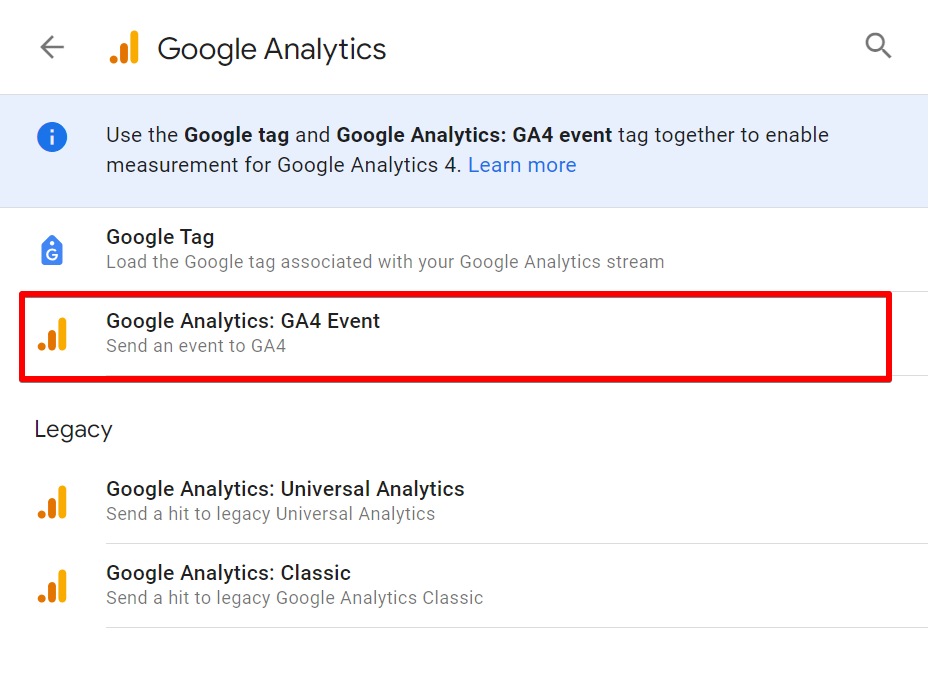Click the 'Send an event to GA4' description

pyautogui.click(x=196, y=346)
